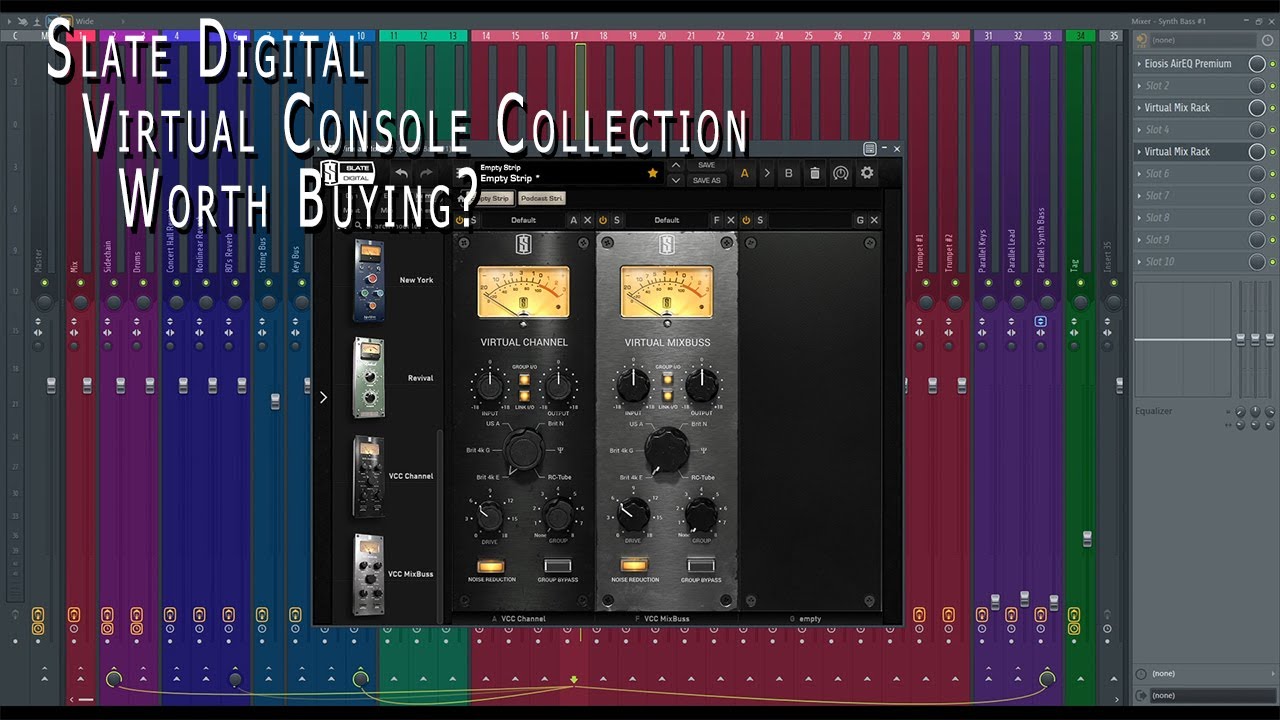Click empty Slot 6 in mixer
This screenshot has height=720, width=1280.
point(1190,174)
